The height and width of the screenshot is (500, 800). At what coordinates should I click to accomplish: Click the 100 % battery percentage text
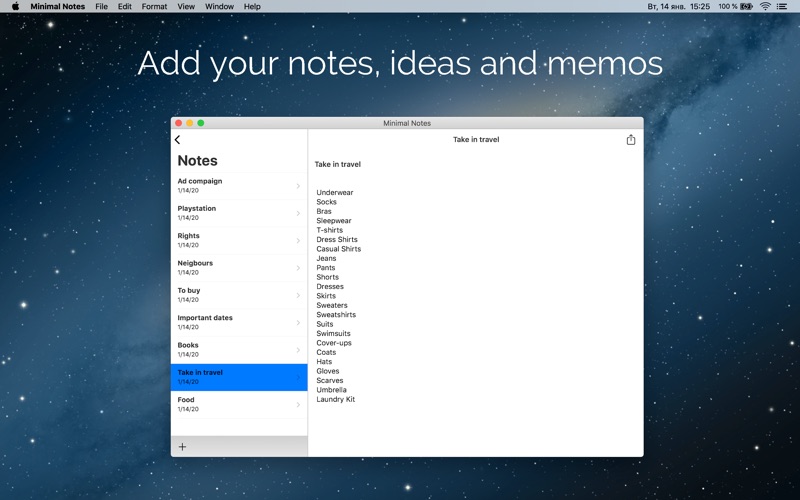(x=728, y=6)
